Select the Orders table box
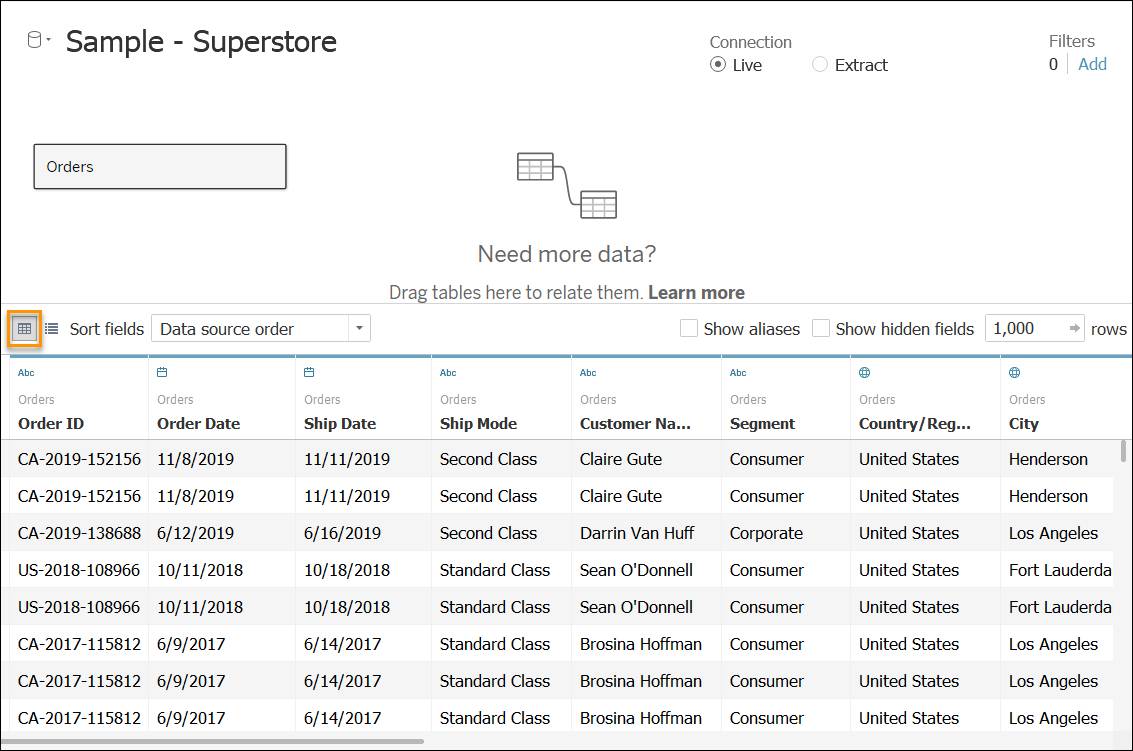Viewport: 1133px width, 751px height. tap(160, 166)
